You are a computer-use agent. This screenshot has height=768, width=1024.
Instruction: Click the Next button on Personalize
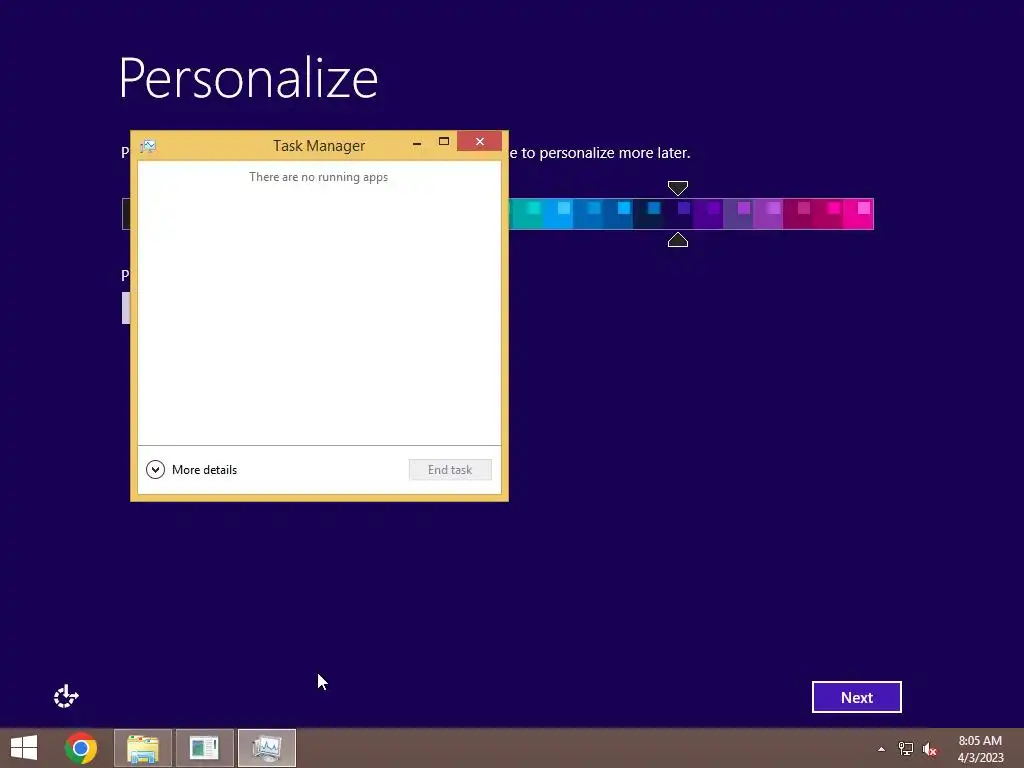click(857, 697)
